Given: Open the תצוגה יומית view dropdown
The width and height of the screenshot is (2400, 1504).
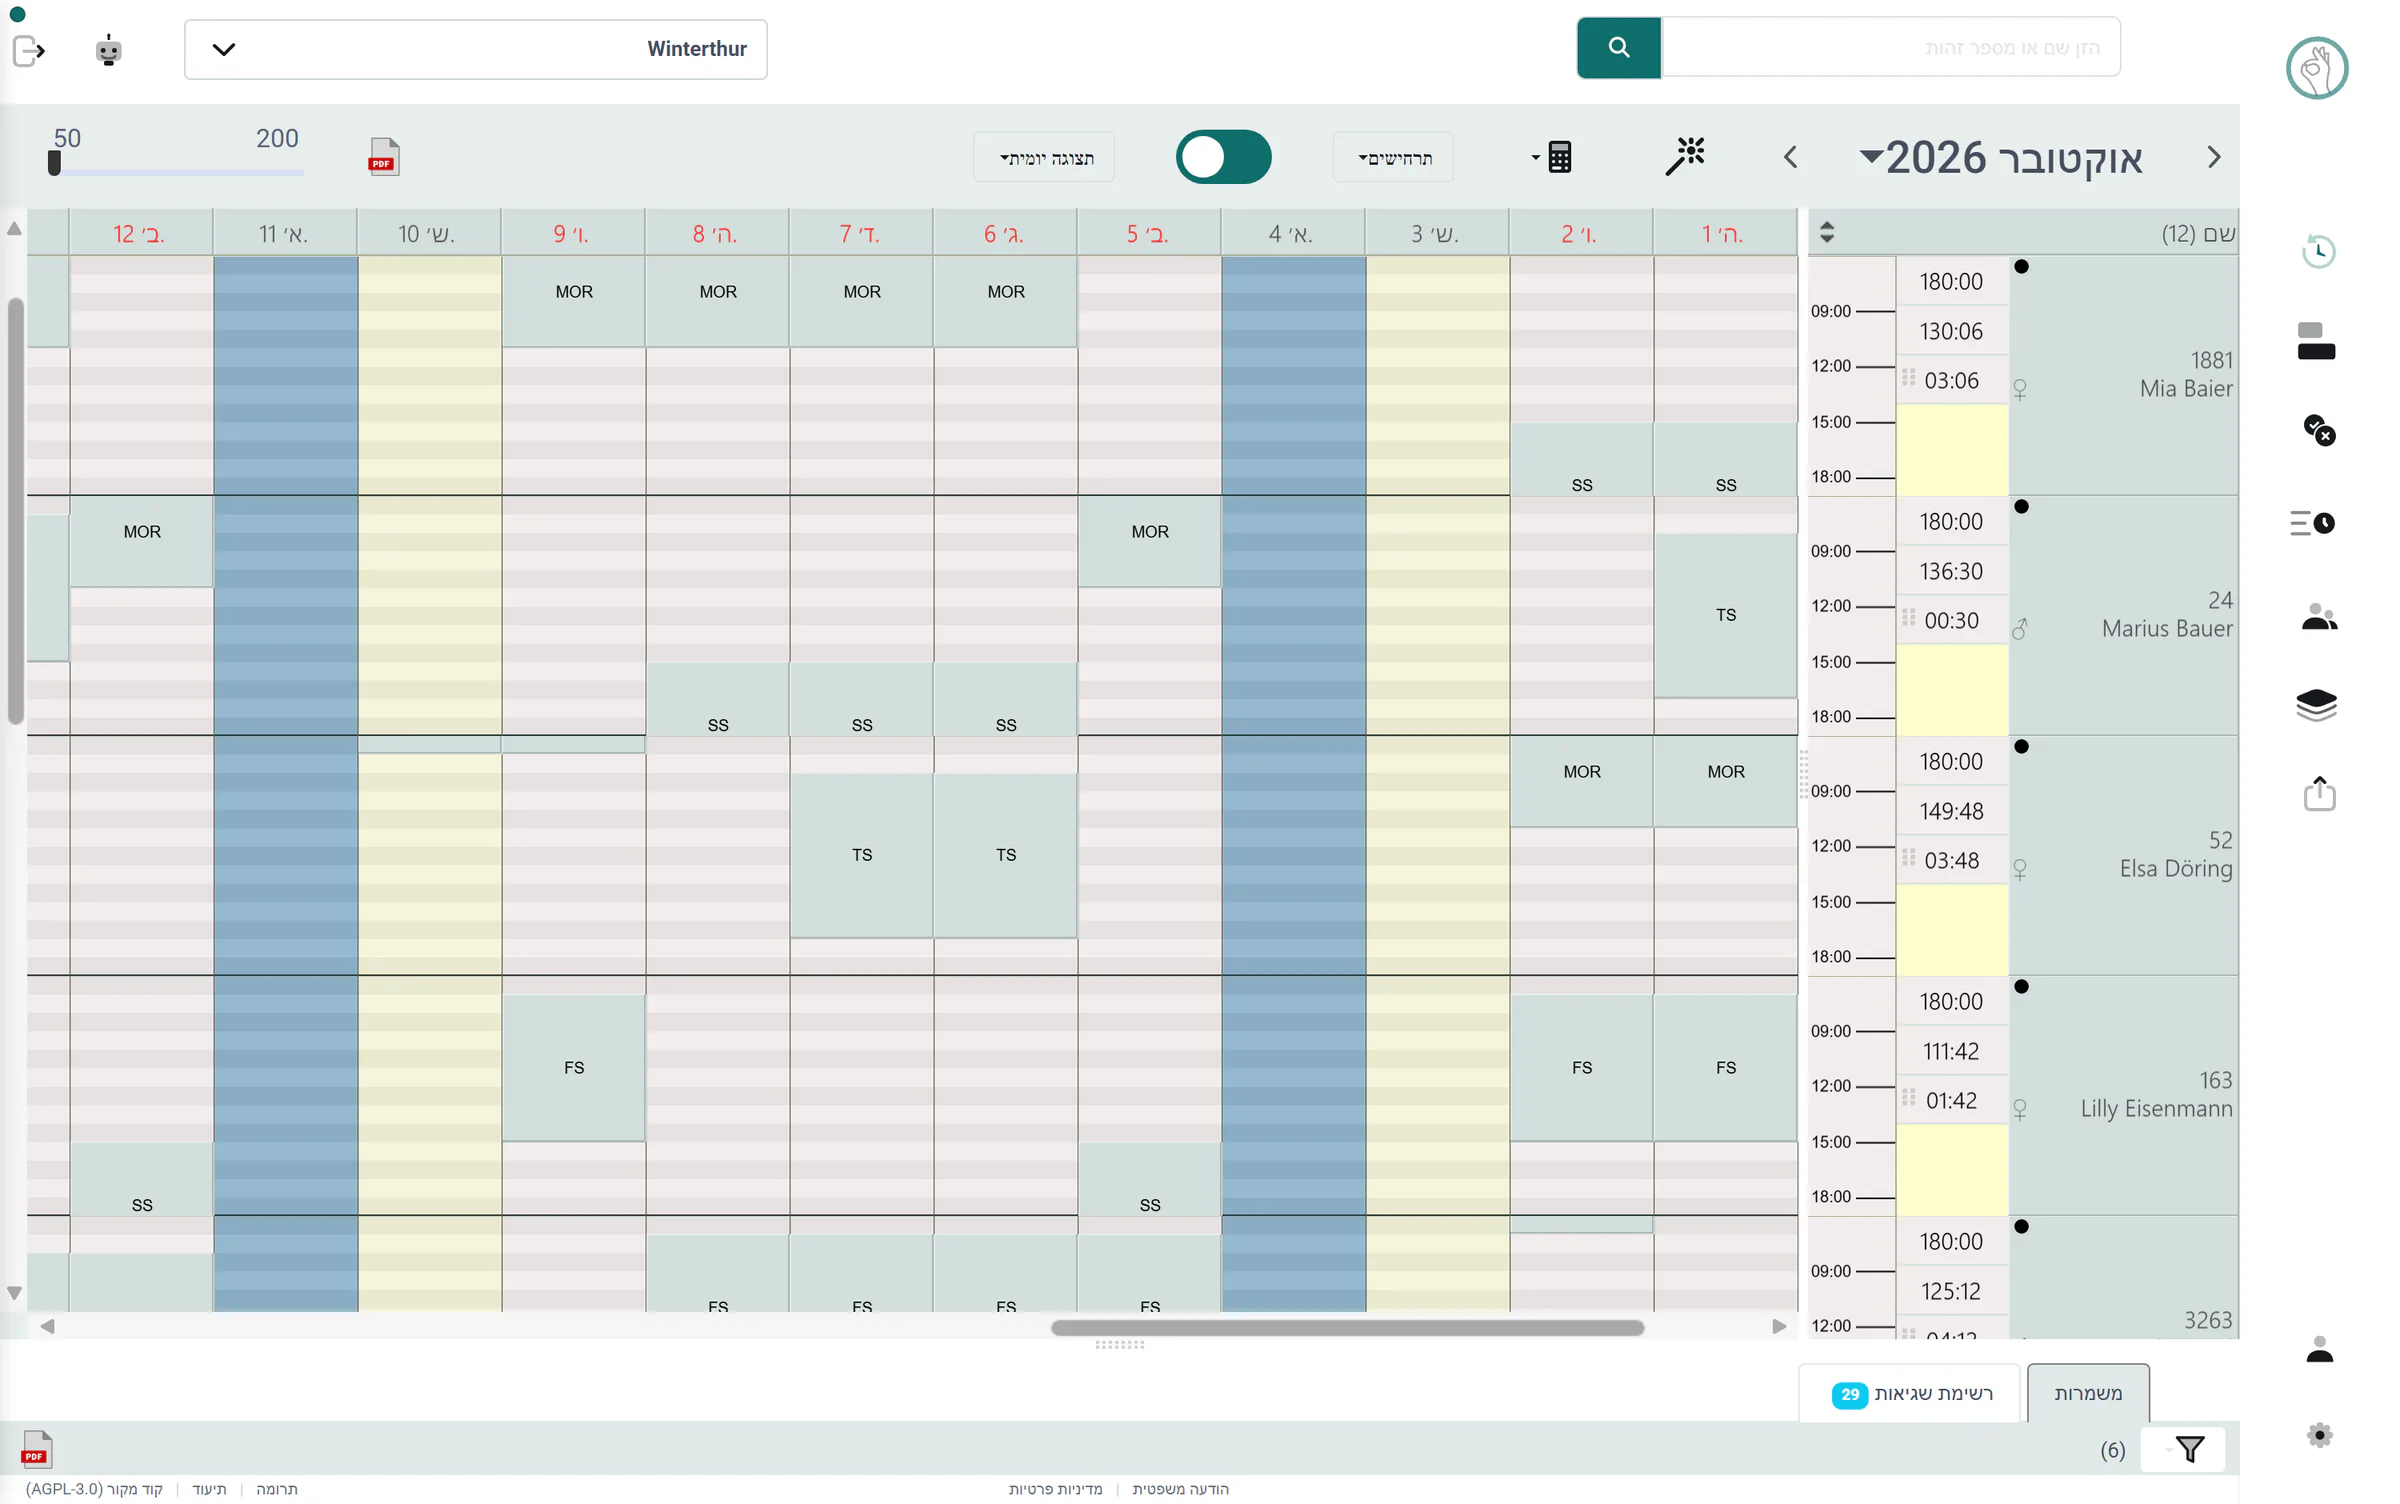Looking at the screenshot, I should coord(1044,158).
